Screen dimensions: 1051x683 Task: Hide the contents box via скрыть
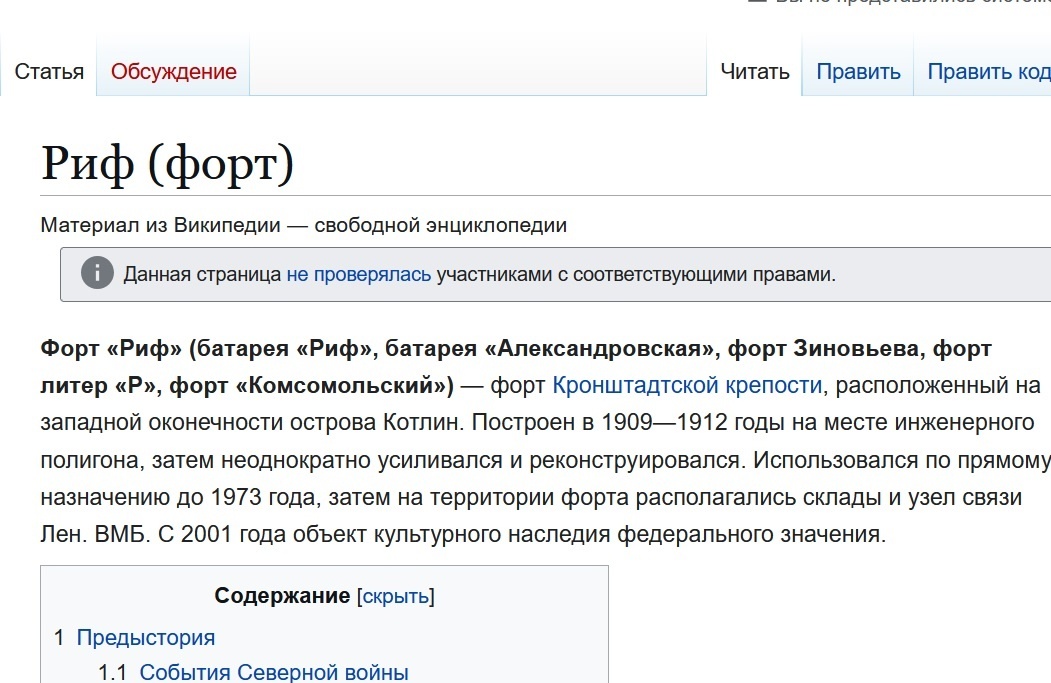point(398,595)
